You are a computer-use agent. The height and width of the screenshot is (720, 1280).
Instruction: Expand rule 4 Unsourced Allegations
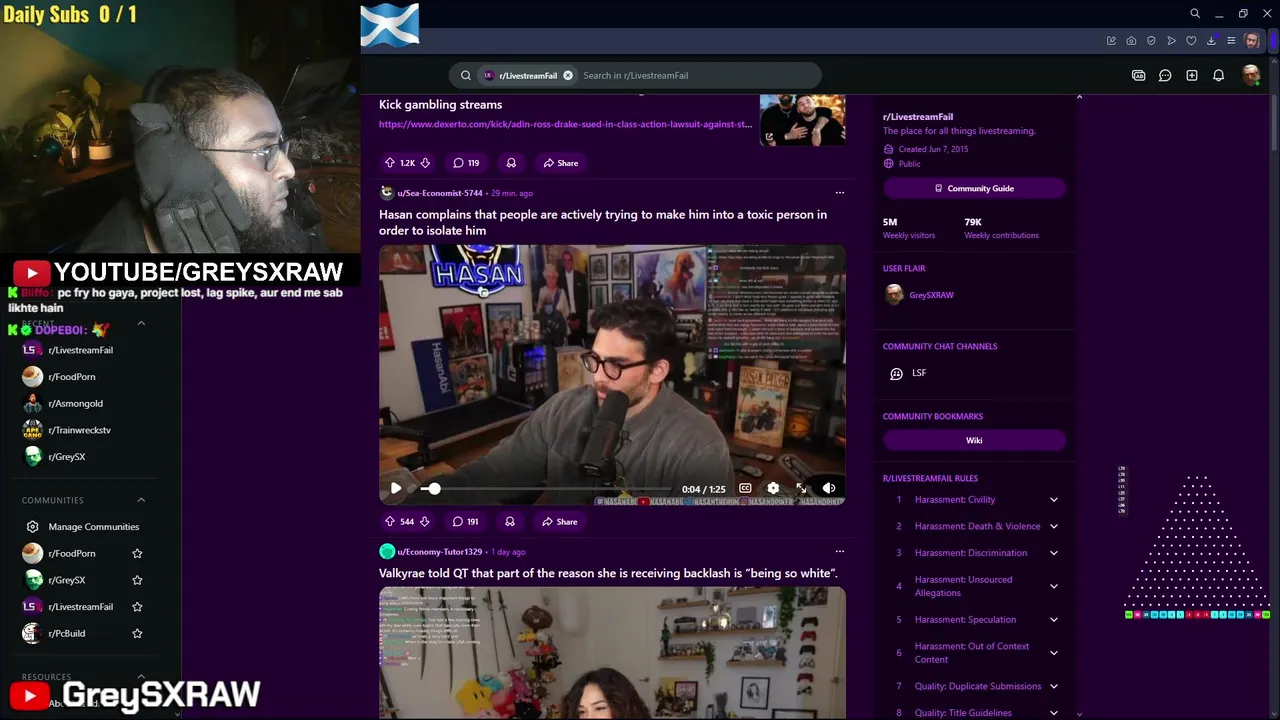(1053, 586)
